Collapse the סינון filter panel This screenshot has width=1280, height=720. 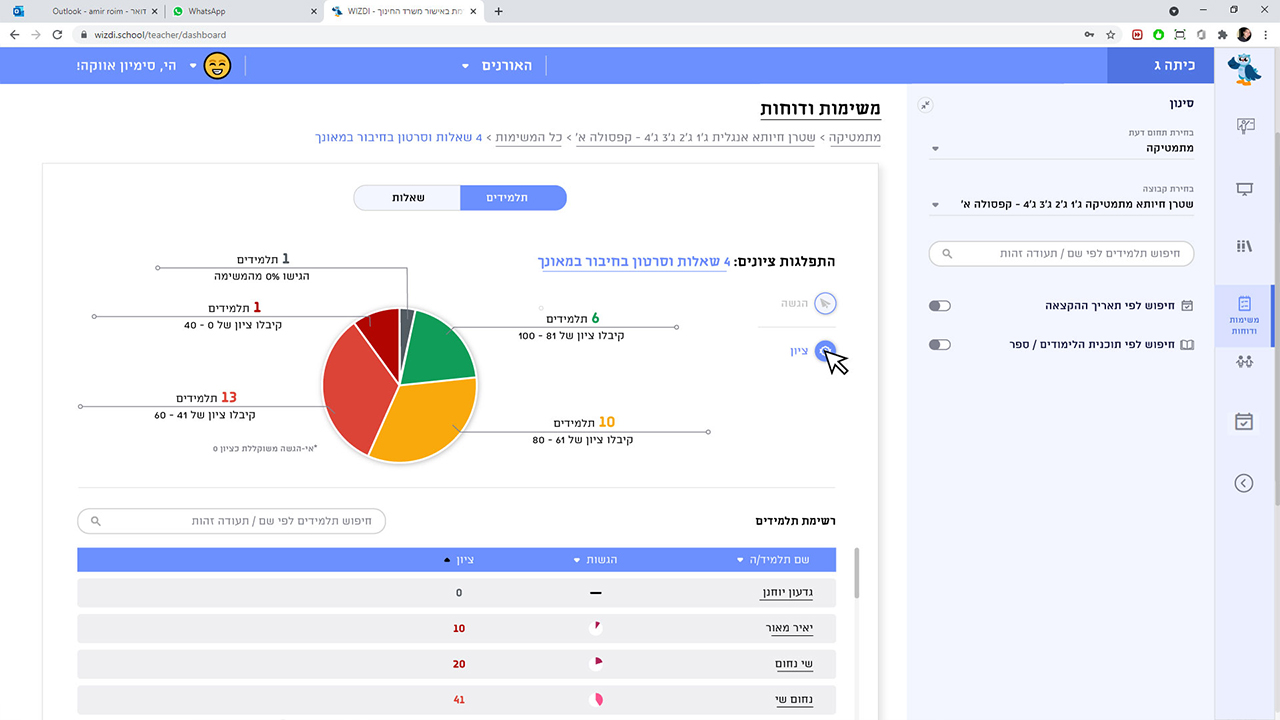click(x=925, y=105)
